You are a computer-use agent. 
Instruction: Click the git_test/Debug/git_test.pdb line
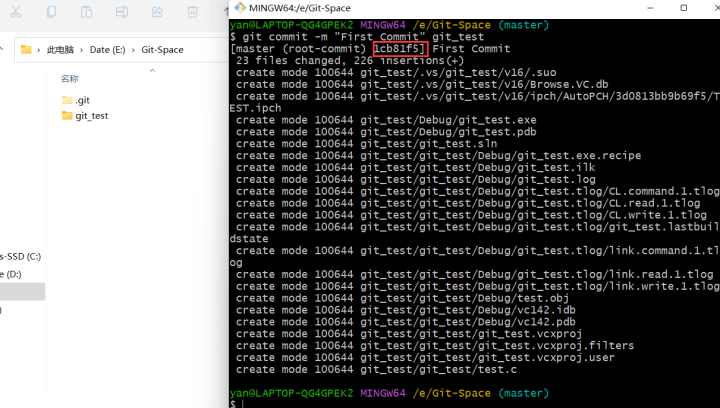386,132
